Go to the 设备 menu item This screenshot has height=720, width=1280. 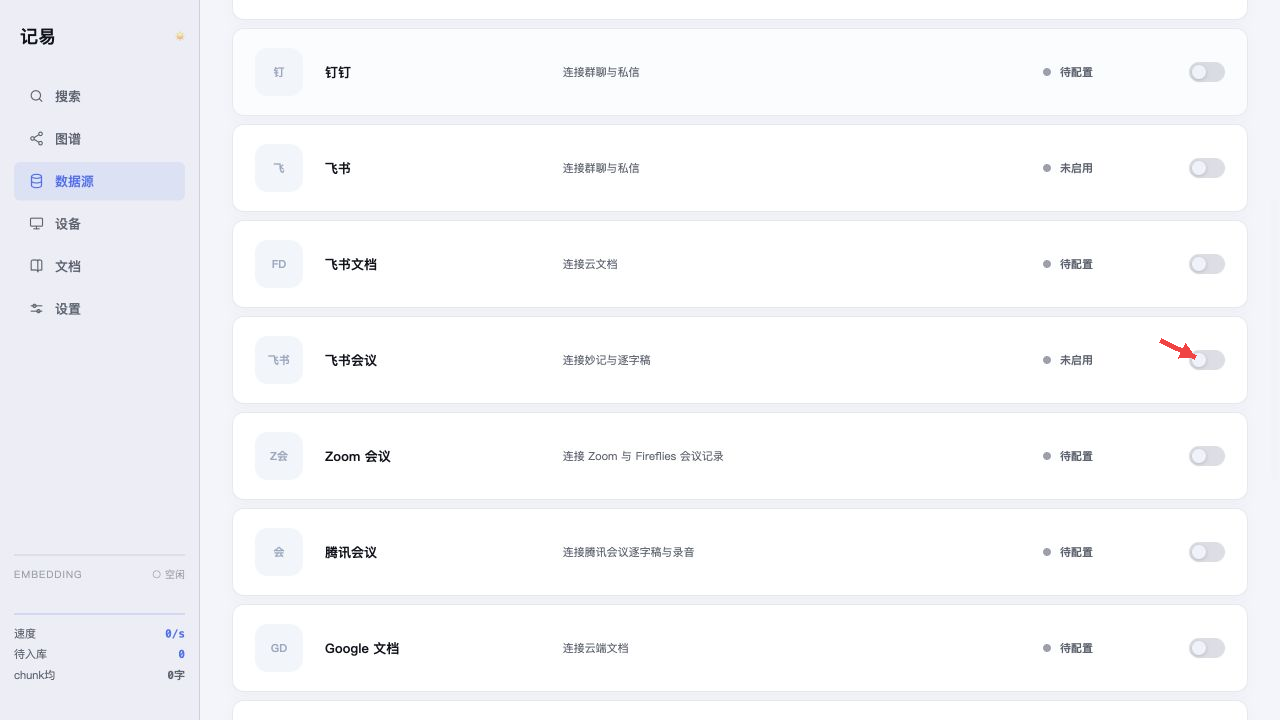pos(99,224)
